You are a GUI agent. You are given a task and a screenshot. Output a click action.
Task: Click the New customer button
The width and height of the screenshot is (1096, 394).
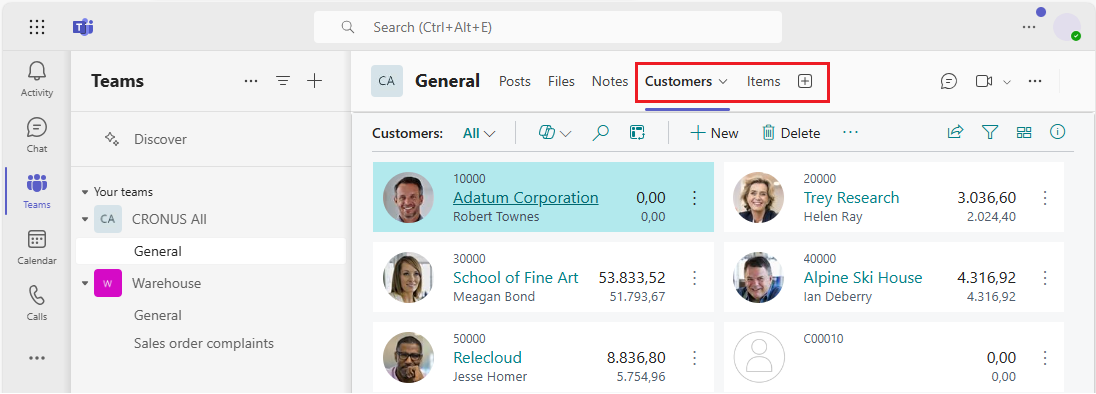click(x=714, y=133)
